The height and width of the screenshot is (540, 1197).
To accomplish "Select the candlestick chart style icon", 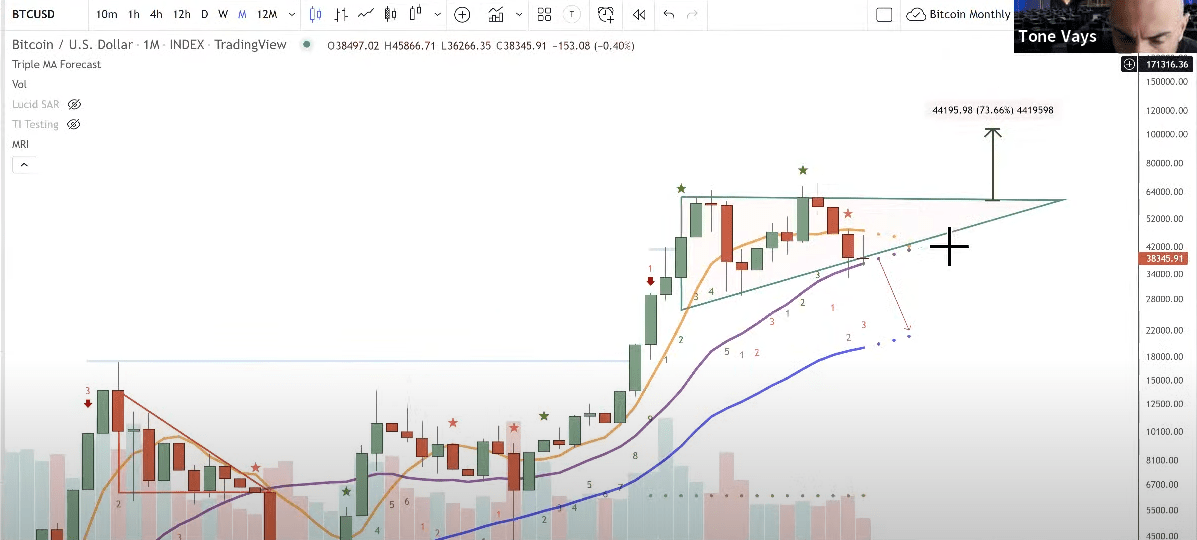I will pyautogui.click(x=316, y=15).
